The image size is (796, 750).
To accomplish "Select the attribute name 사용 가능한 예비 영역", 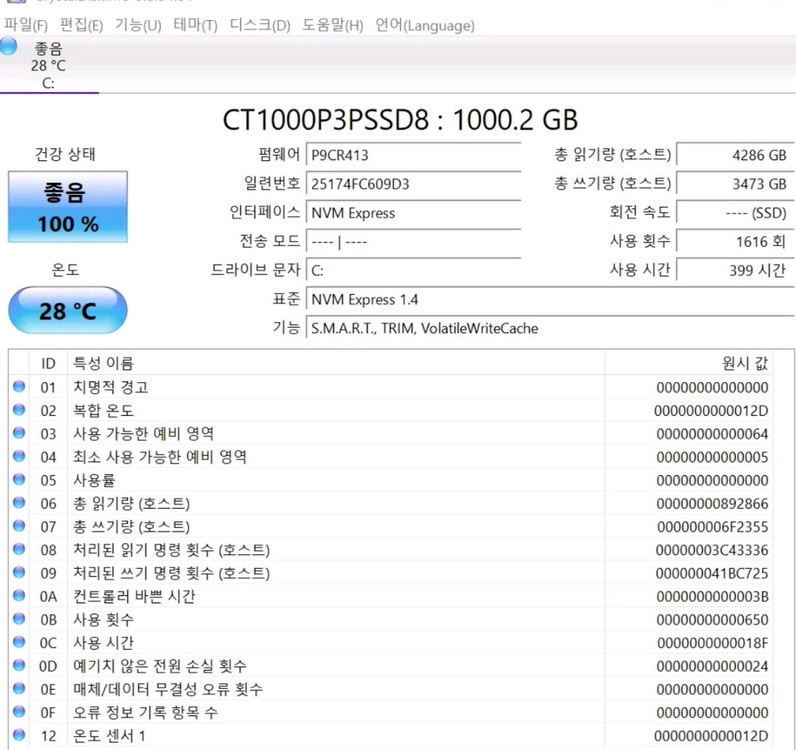I will pyautogui.click(x=144, y=434).
